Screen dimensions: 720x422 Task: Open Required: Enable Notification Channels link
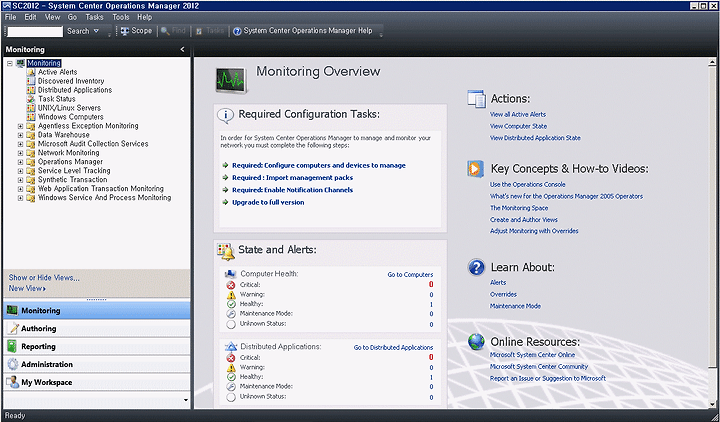(292, 190)
